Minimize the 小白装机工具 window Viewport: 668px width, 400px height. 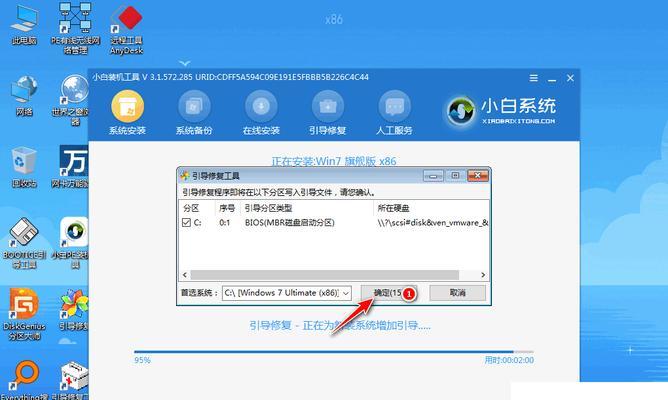click(x=552, y=79)
